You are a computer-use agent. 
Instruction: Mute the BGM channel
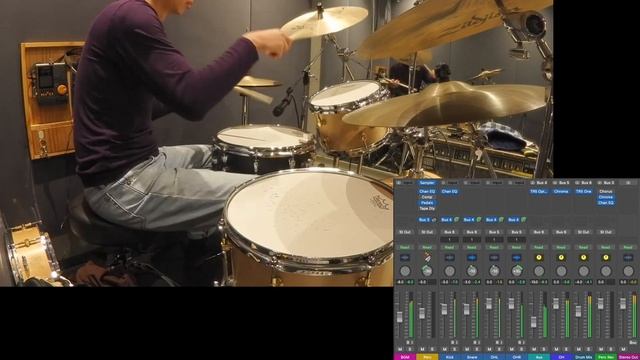400,349
